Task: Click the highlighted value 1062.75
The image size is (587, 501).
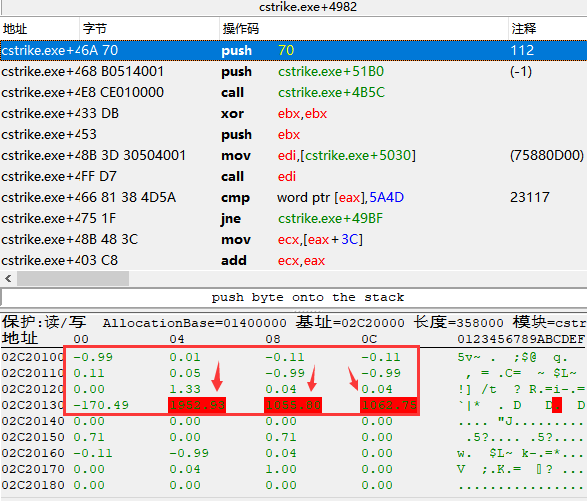Action: pos(389,405)
